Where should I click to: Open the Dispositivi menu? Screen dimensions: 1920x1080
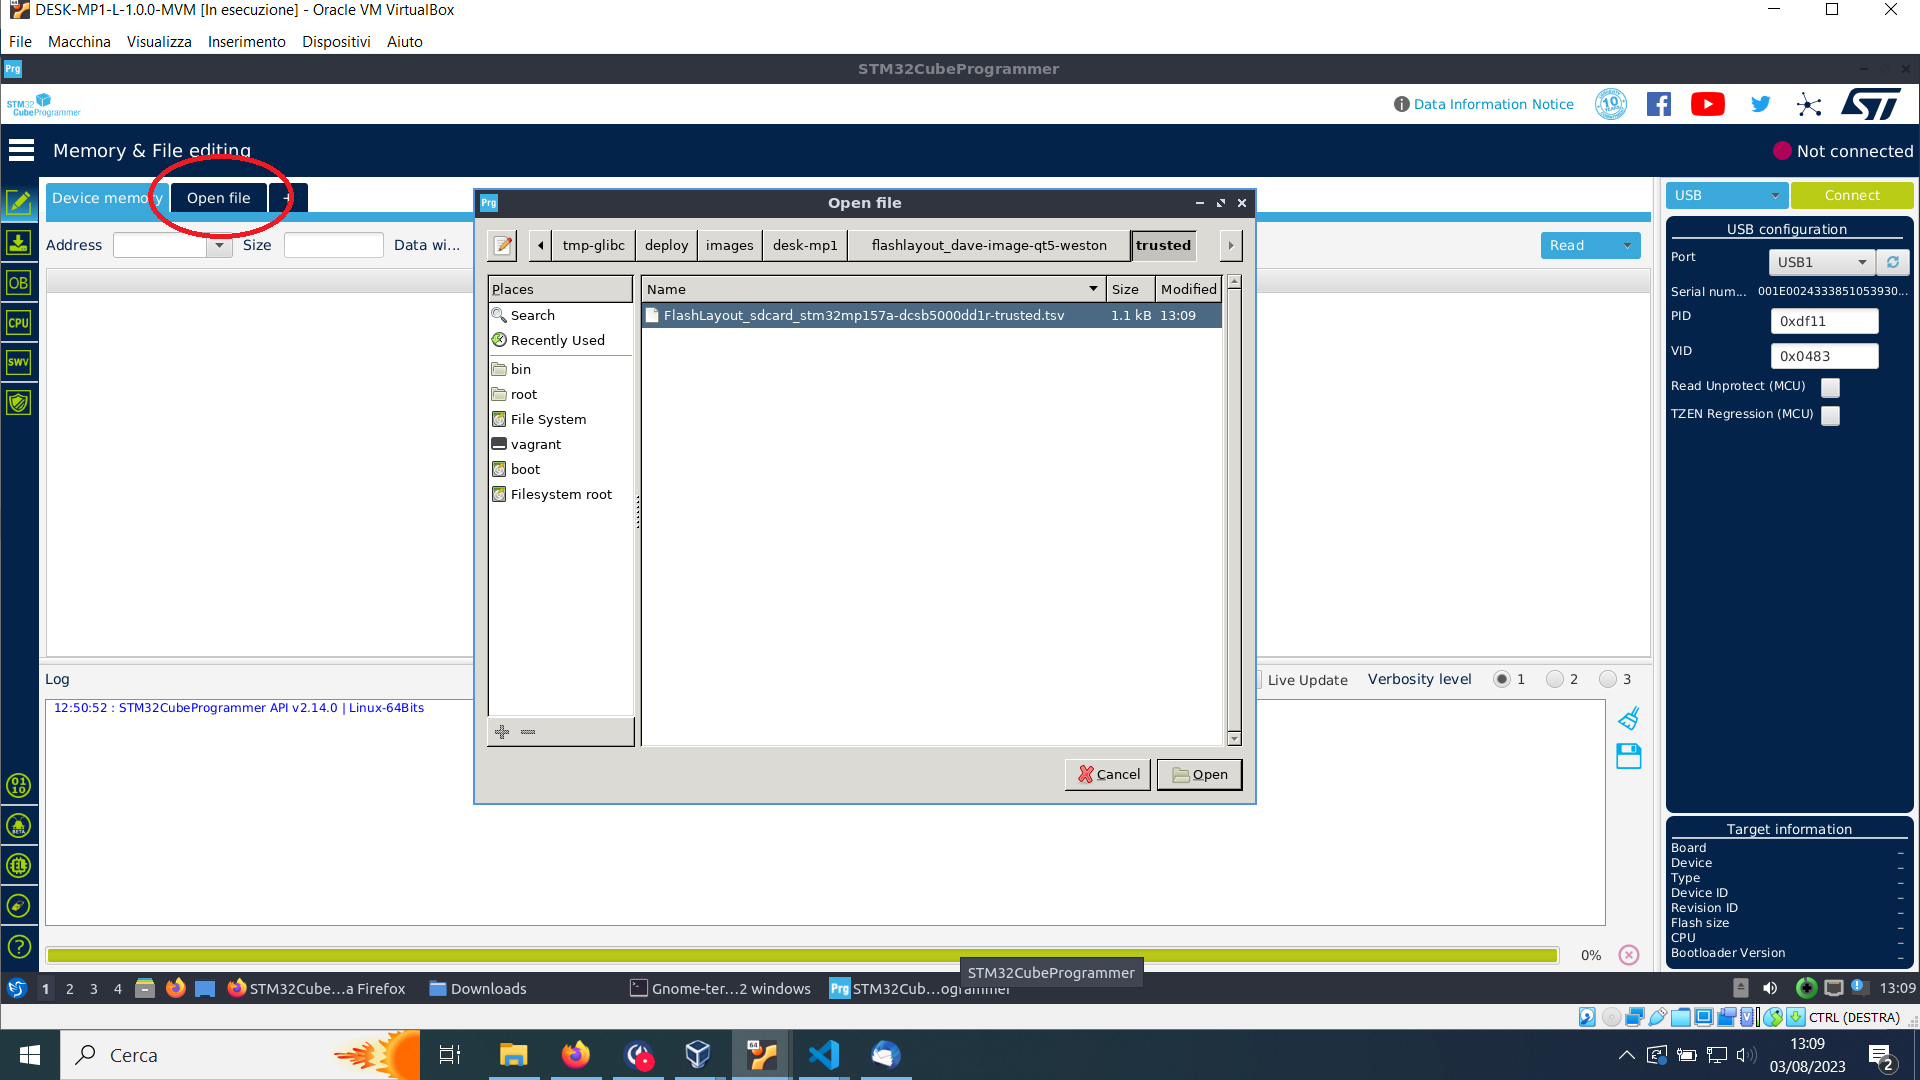336,42
